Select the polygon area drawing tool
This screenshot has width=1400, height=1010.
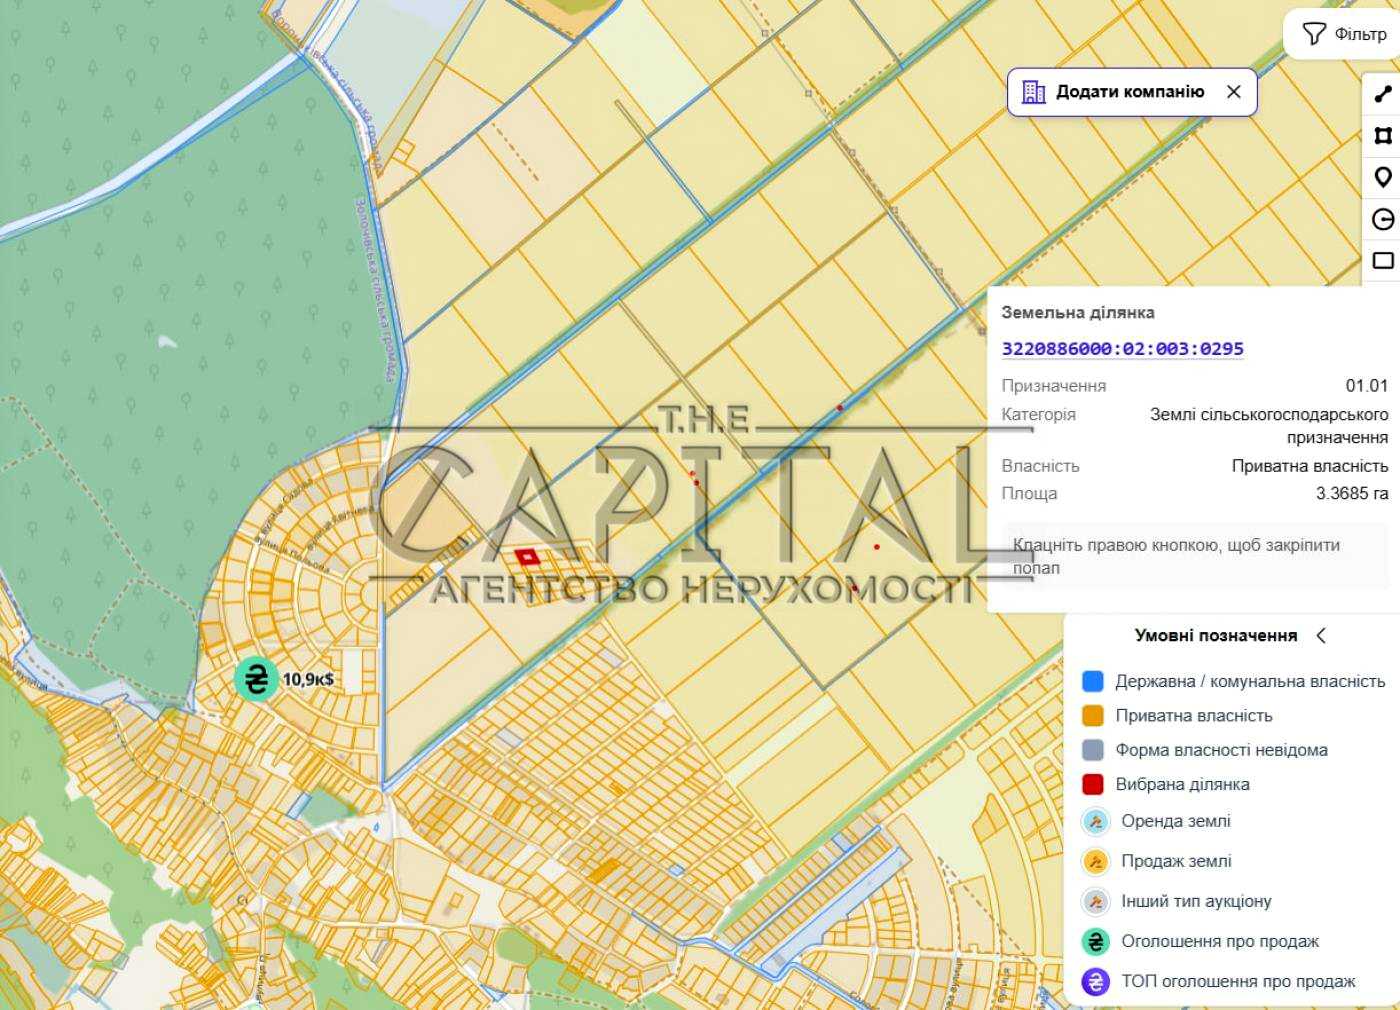1383,136
